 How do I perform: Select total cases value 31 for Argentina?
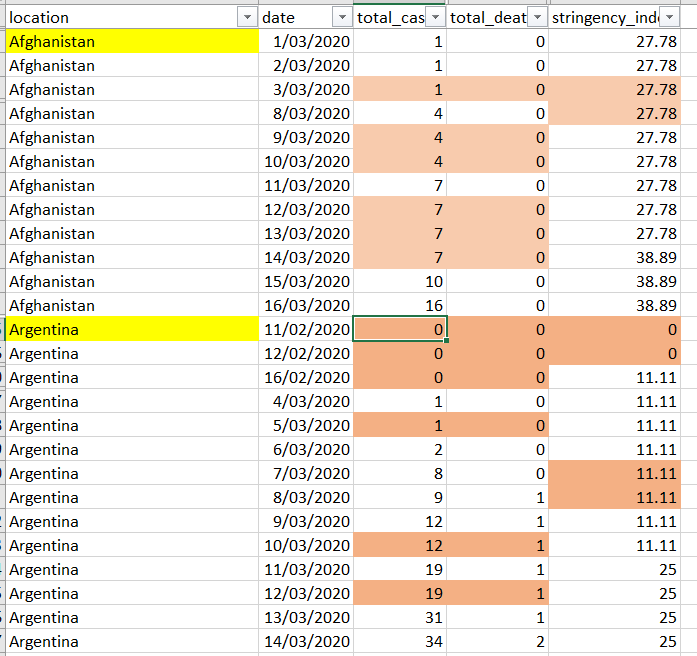[x=400, y=617]
